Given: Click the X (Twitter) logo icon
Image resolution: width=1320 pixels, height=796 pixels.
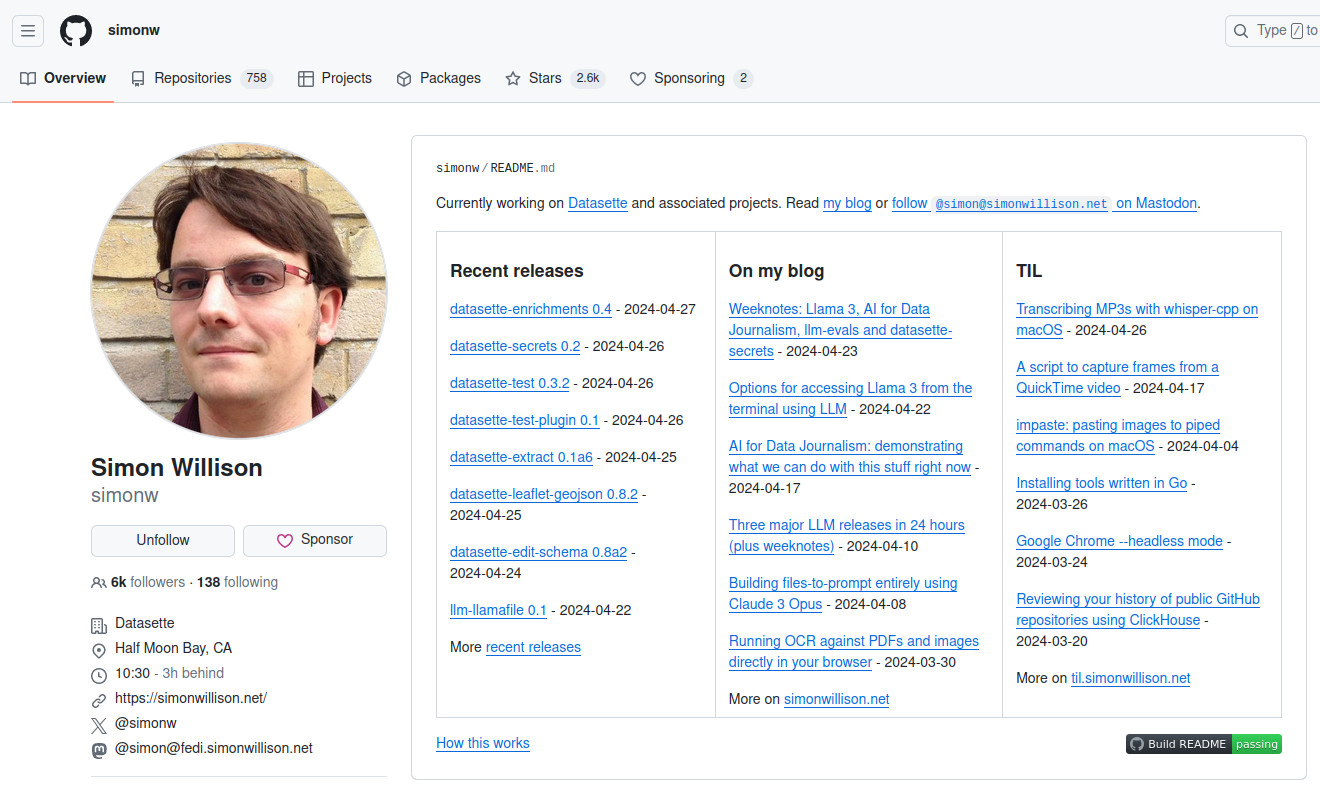Looking at the screenshot, I should click(x=99, y=725).
